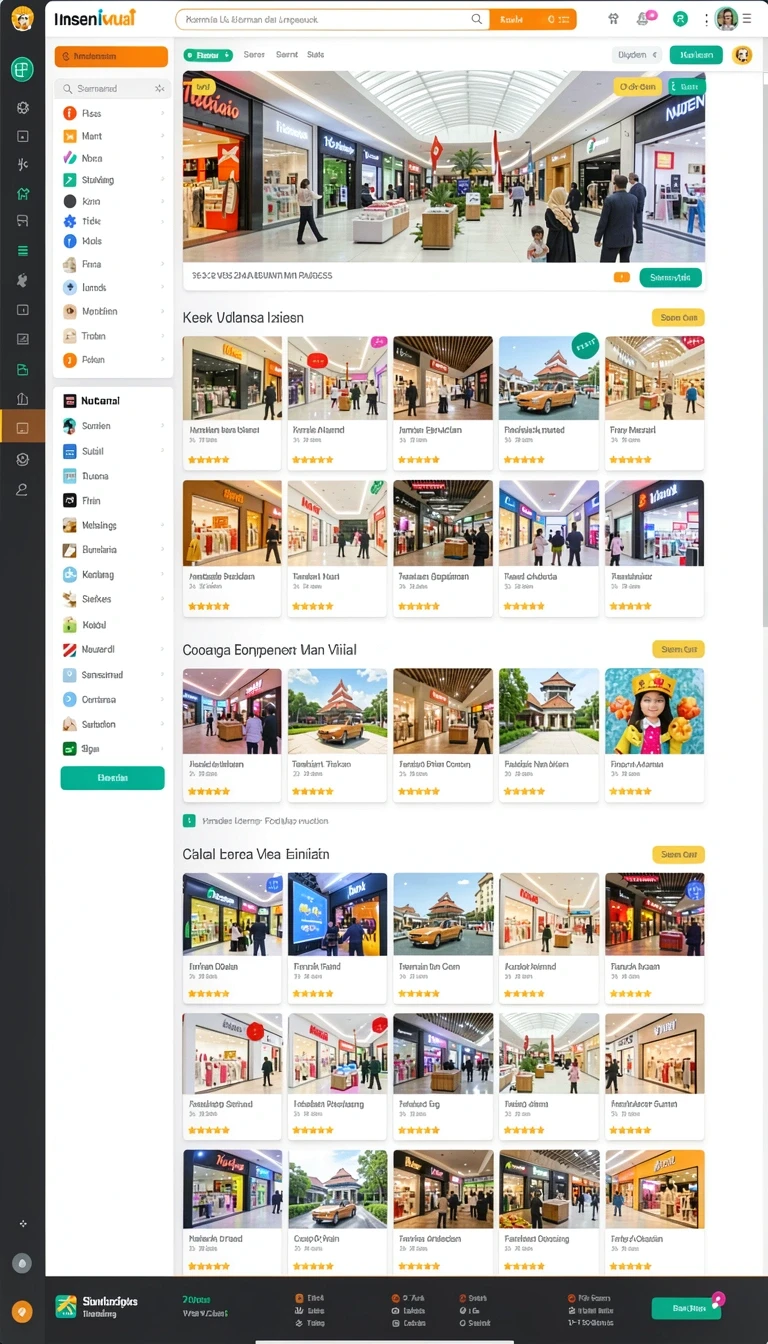Open the large mall banner image
Viewport: 768px width, 1344px height.
click(444, 167)
